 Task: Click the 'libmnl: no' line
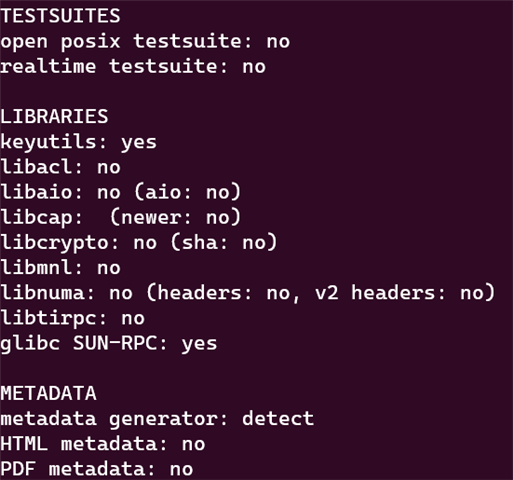[60, 268]
